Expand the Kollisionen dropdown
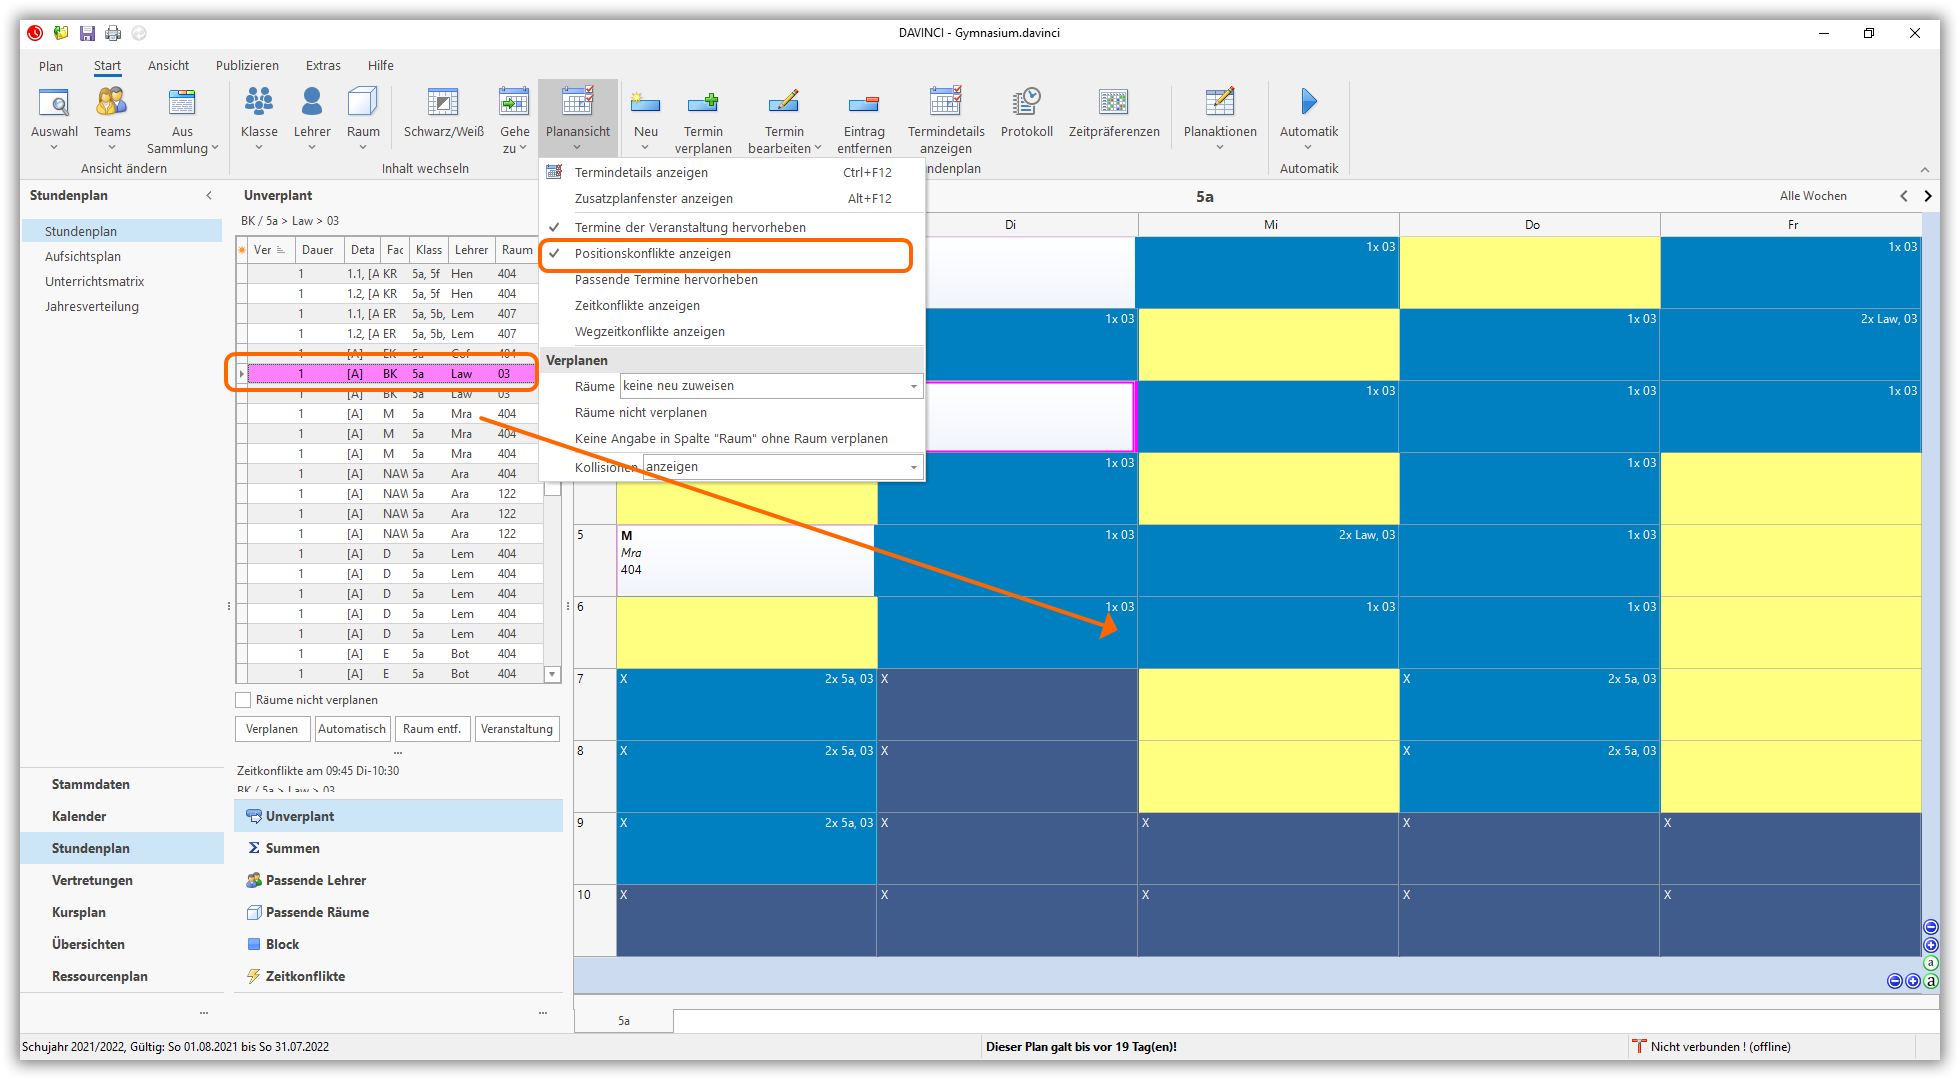Viewport: 1960px width, 1080px height. pyautogui.click(x=913, y=467)
